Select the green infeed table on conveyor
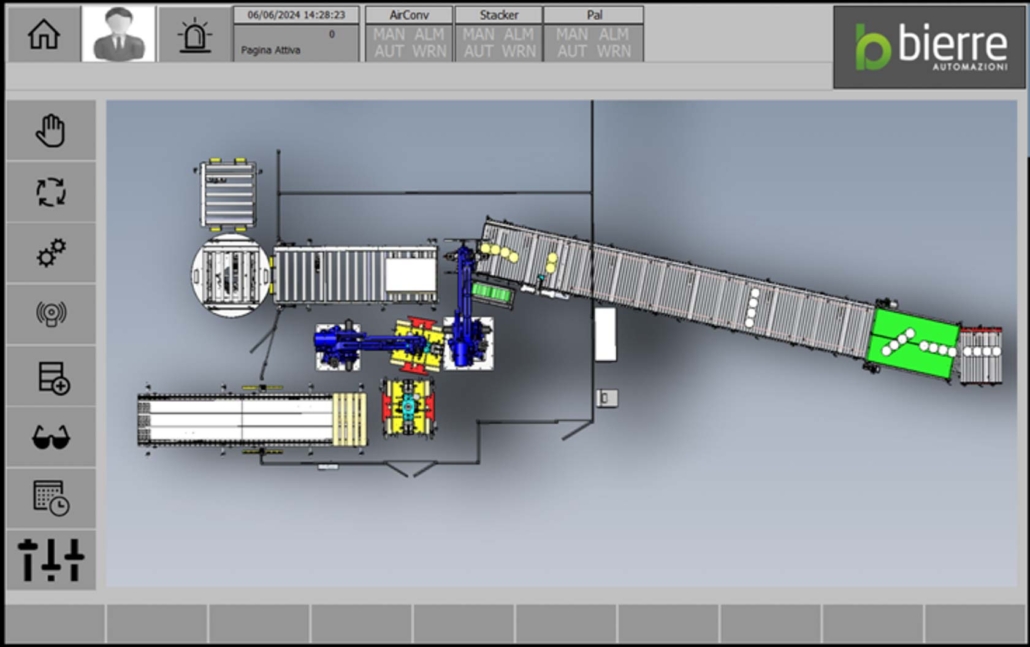This screenshot has width=1030, height=647. (913, 343)
